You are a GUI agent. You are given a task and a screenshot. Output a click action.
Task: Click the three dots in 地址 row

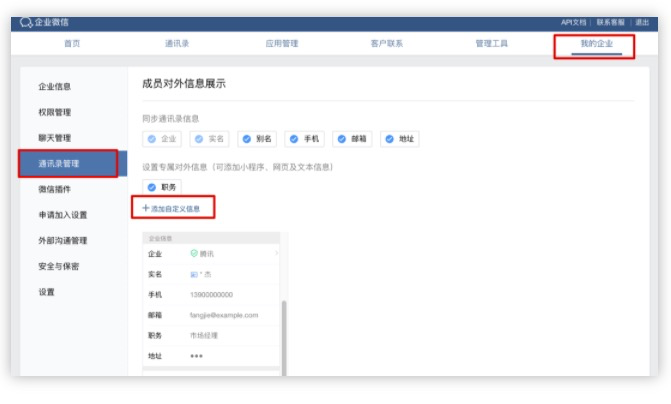(196, 356)
